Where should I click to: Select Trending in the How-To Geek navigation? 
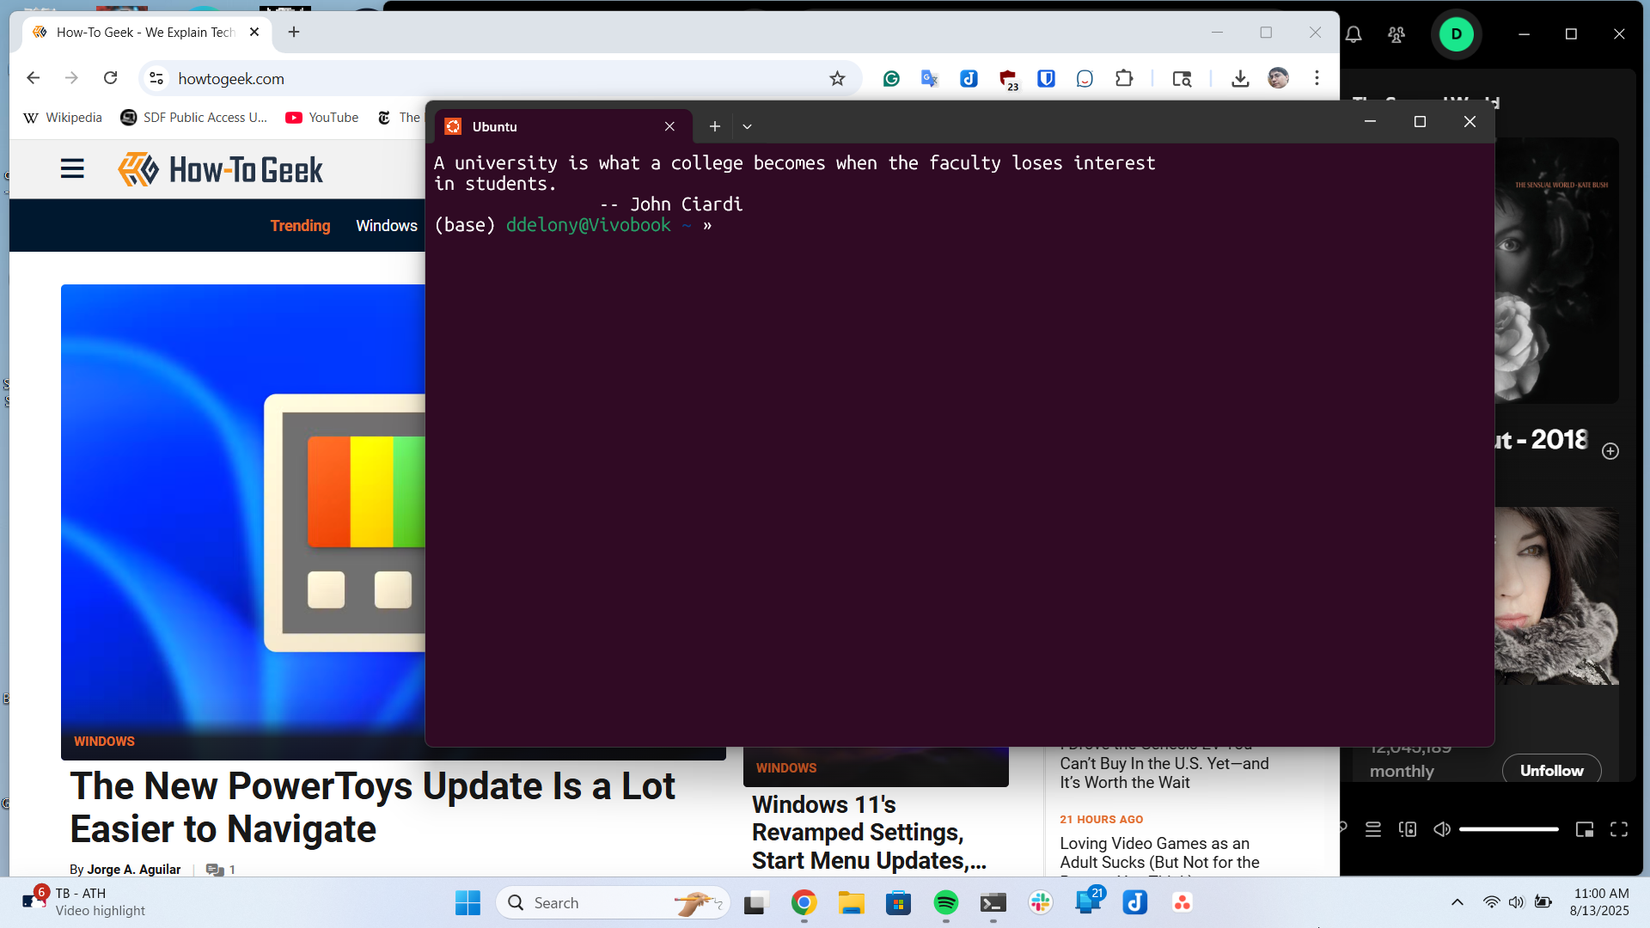coord(300,226)
